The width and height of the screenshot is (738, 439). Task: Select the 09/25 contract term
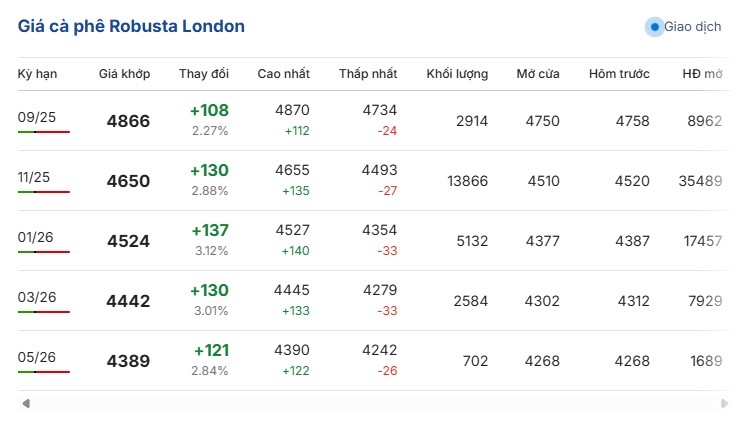coord(37,117)
